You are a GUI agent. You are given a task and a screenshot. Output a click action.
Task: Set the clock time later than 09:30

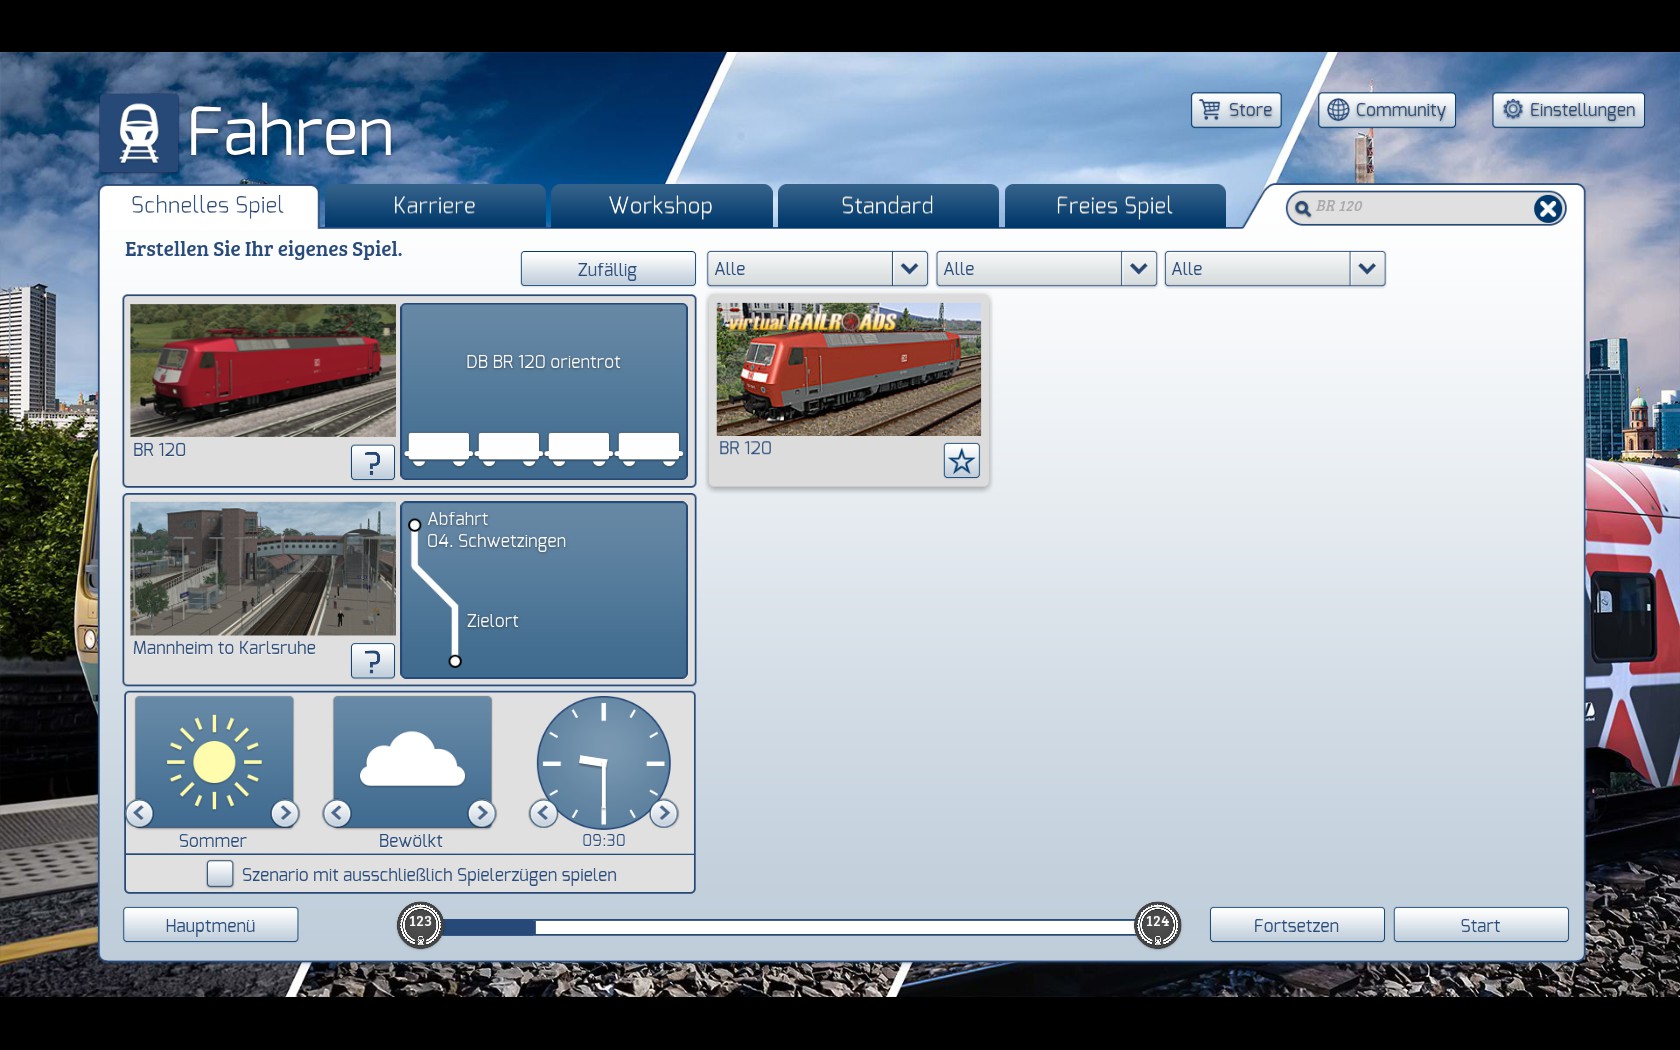point(664,813)
